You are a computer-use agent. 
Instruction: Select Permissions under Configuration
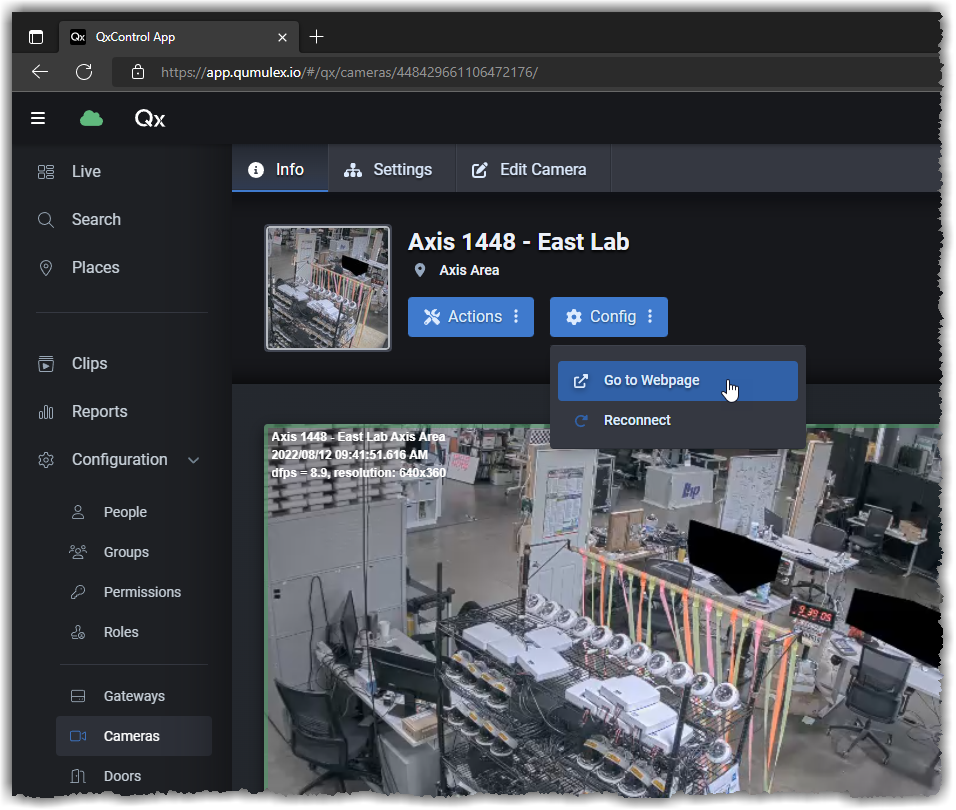pos(142,592)
